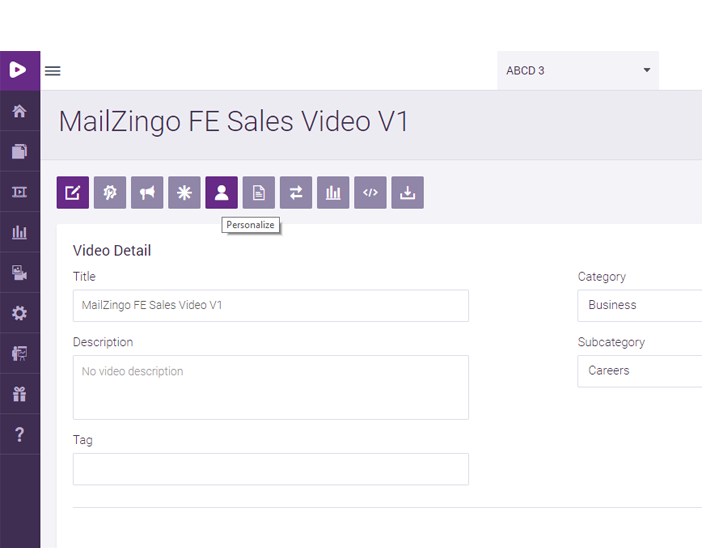Click the gear icon in the video toolbar
The image size is (702, 548).
[110, 193]
